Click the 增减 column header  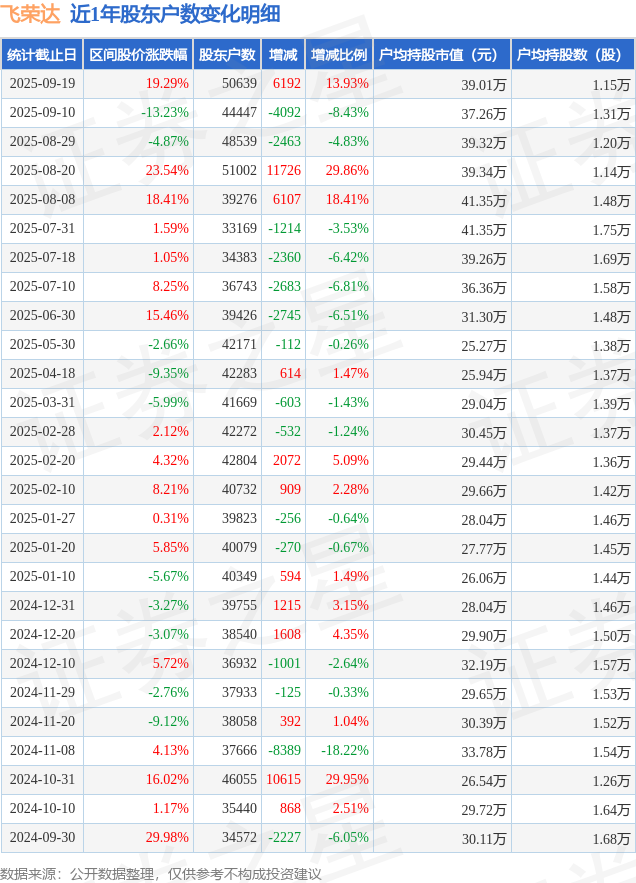click(283, 55)
